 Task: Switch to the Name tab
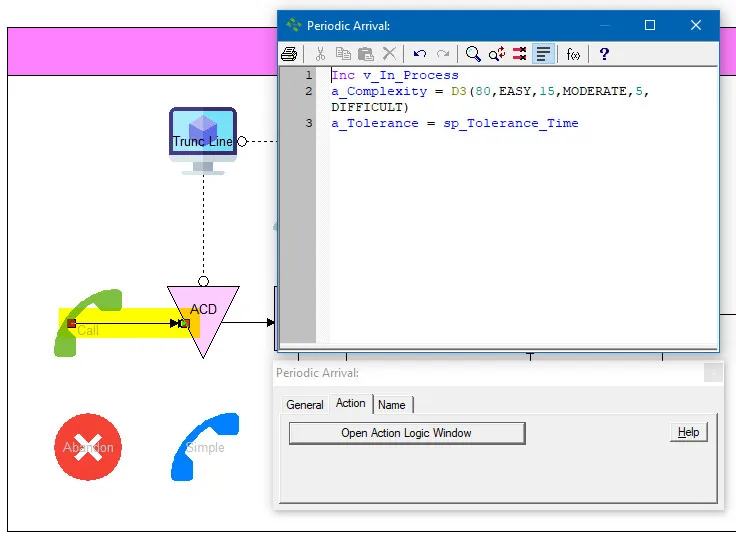pyautogui.click(x=391, y=404)
